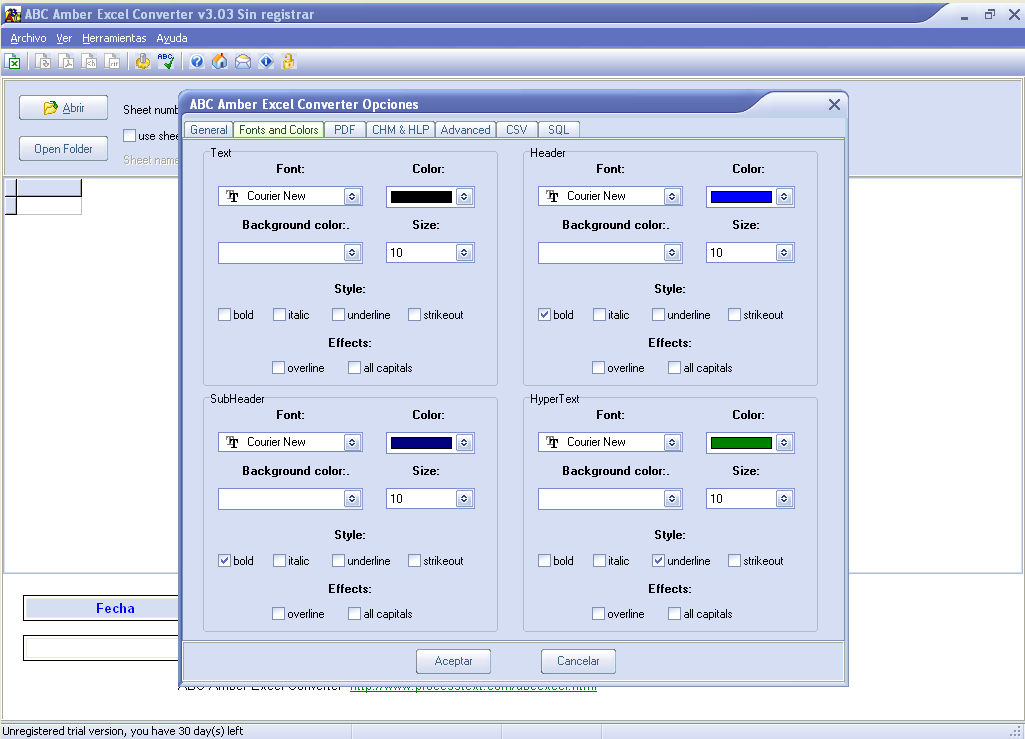Open the Archivo menu
This screenshot has height=739, width=1025.
pyautogui.click(x=28, y=38)
